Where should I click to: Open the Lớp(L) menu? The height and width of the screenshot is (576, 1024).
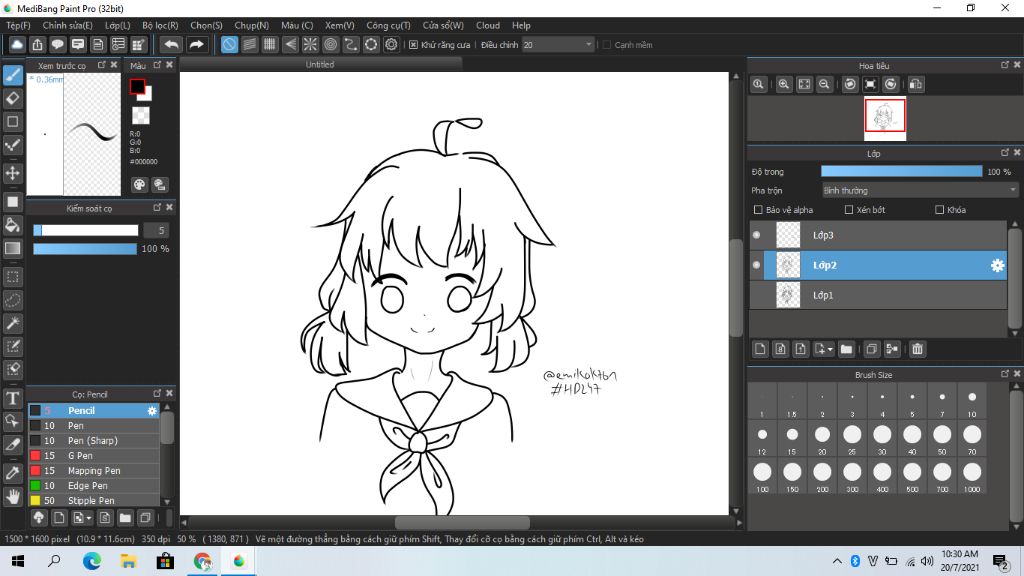click(118, 25)
